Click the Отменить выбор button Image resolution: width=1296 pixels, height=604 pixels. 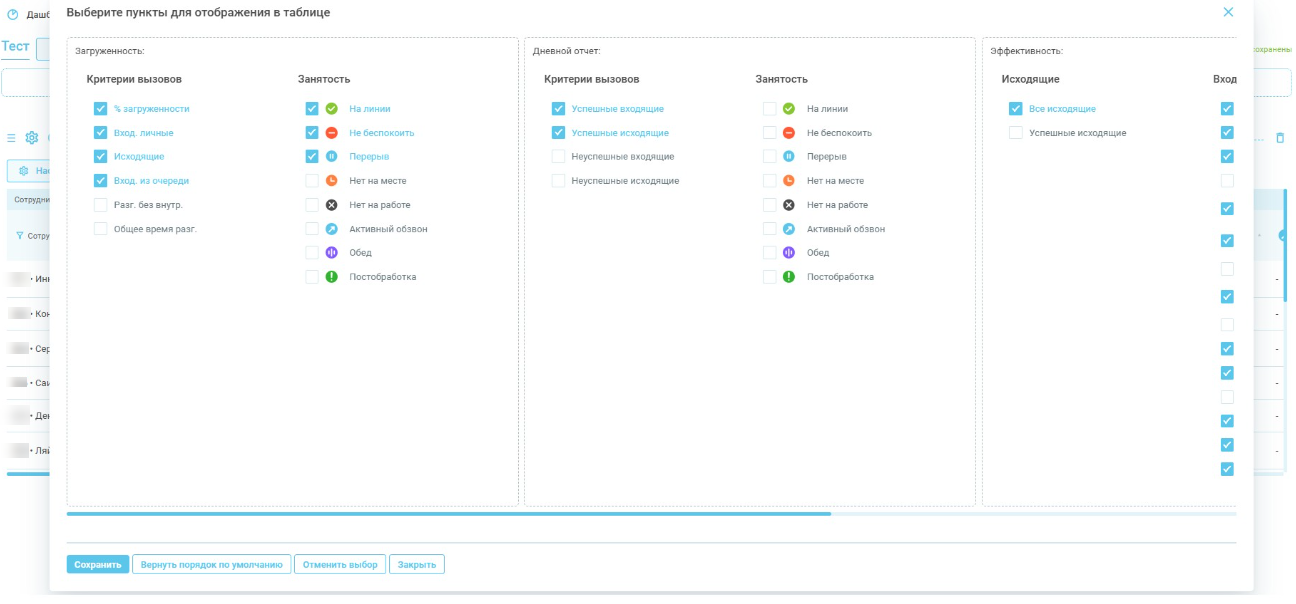tap(340, 565)
